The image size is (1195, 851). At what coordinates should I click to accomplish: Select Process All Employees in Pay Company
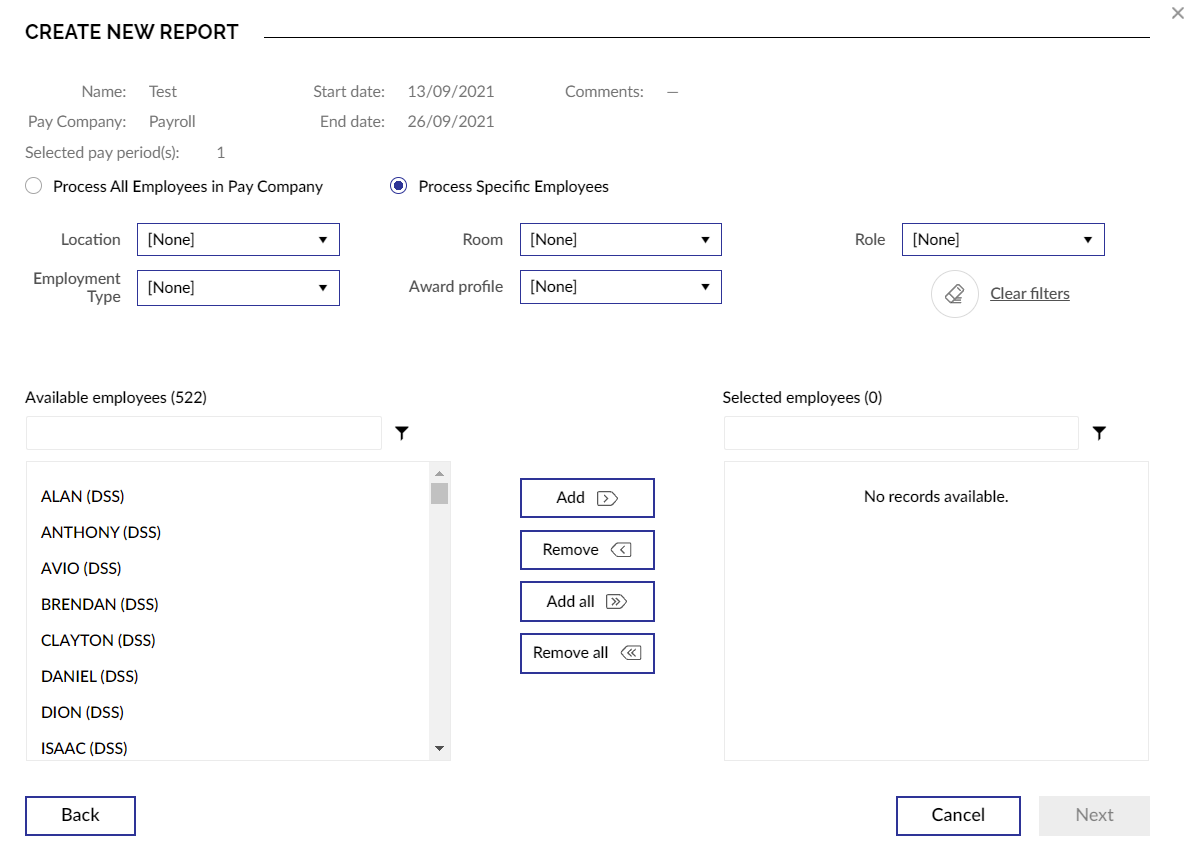tap(34, 186)
